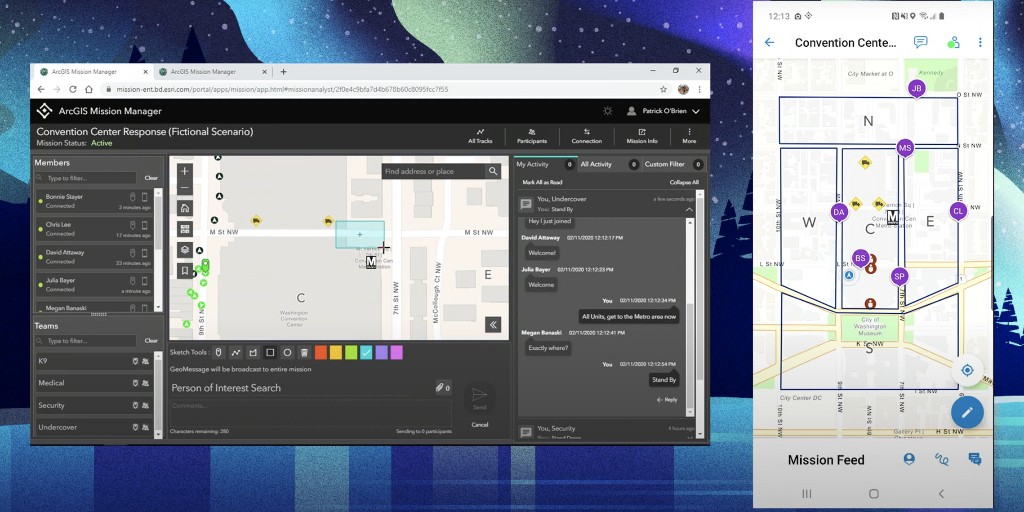Open the map Layers button
The image size is (1024, 512).
click(185, 249)
